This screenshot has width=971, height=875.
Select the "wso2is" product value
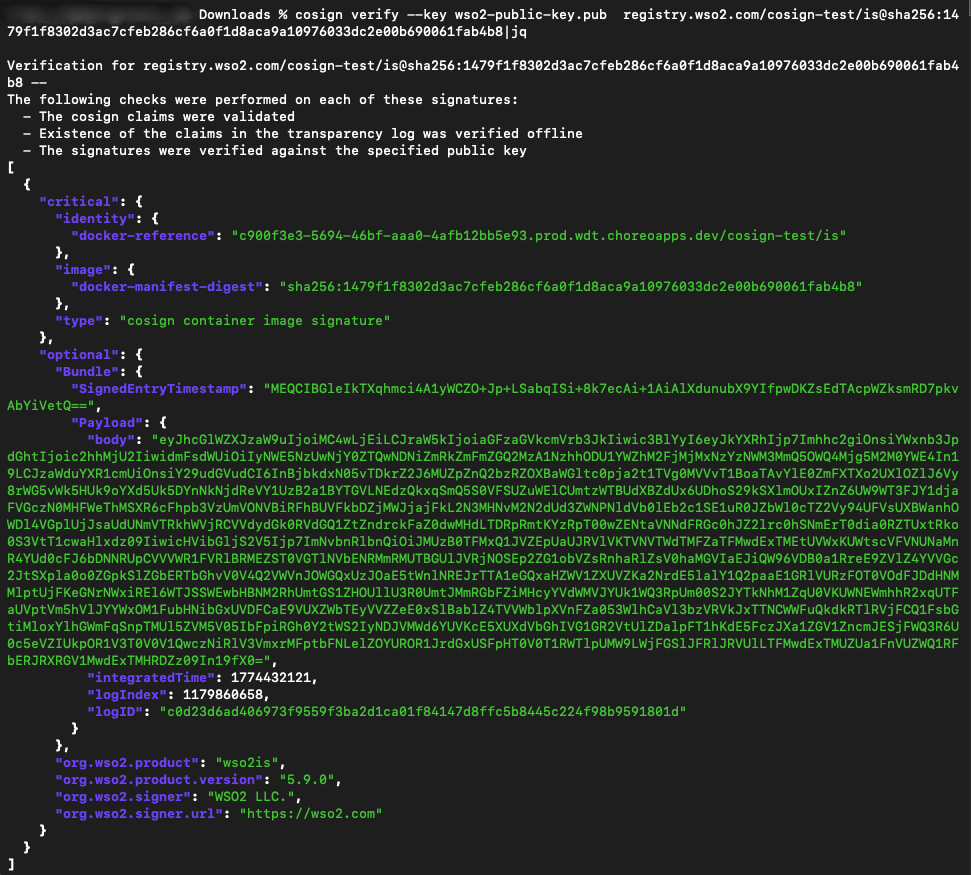tap(247, 763)
